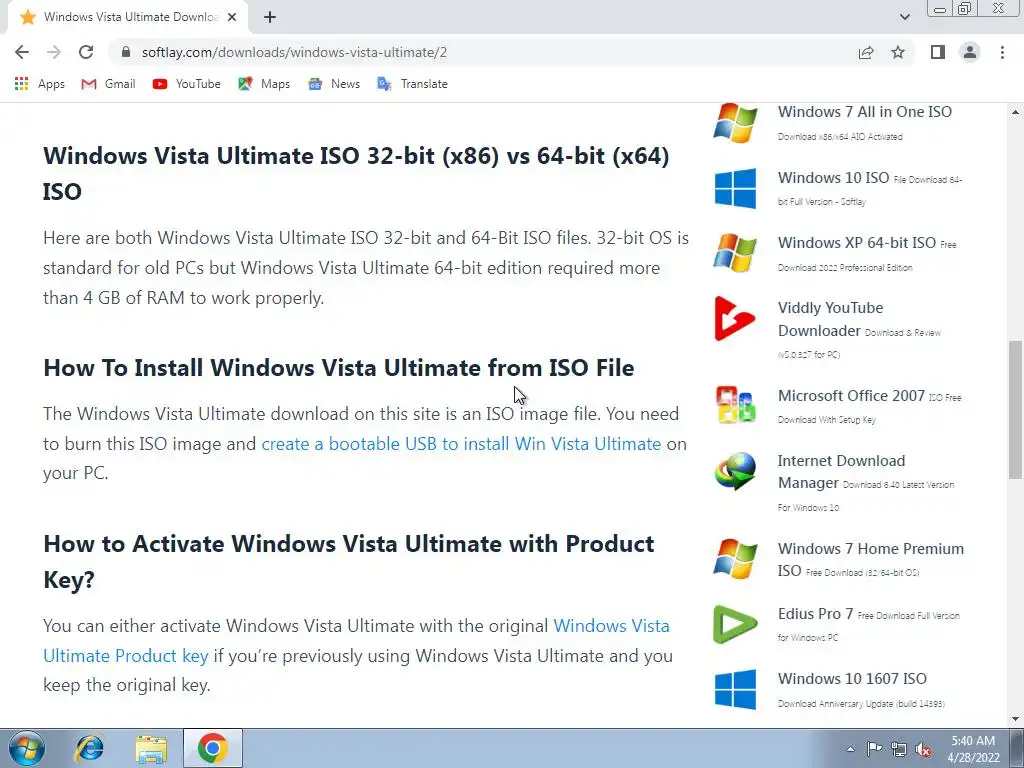The image size is (1024, 768).
Task: Click the Windows 10 ISO logo thumbnail
Action: pos(735,188)
